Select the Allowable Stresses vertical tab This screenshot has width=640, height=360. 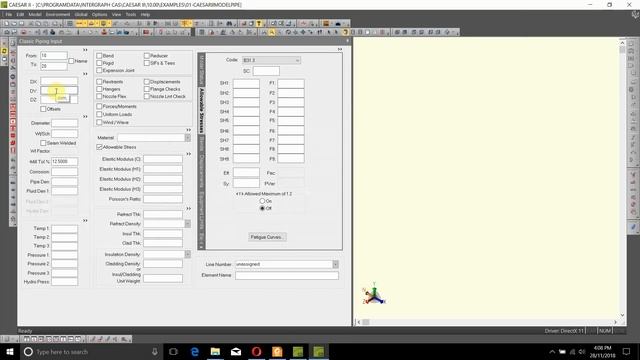[x=201, y=110]
